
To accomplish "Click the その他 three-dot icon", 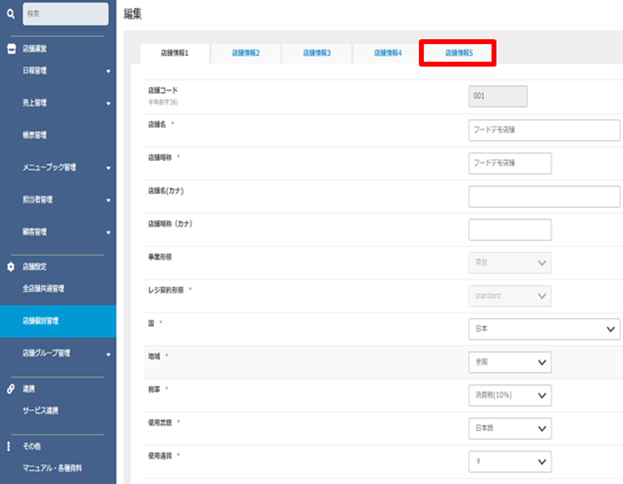I will click(x=10, y=445).
